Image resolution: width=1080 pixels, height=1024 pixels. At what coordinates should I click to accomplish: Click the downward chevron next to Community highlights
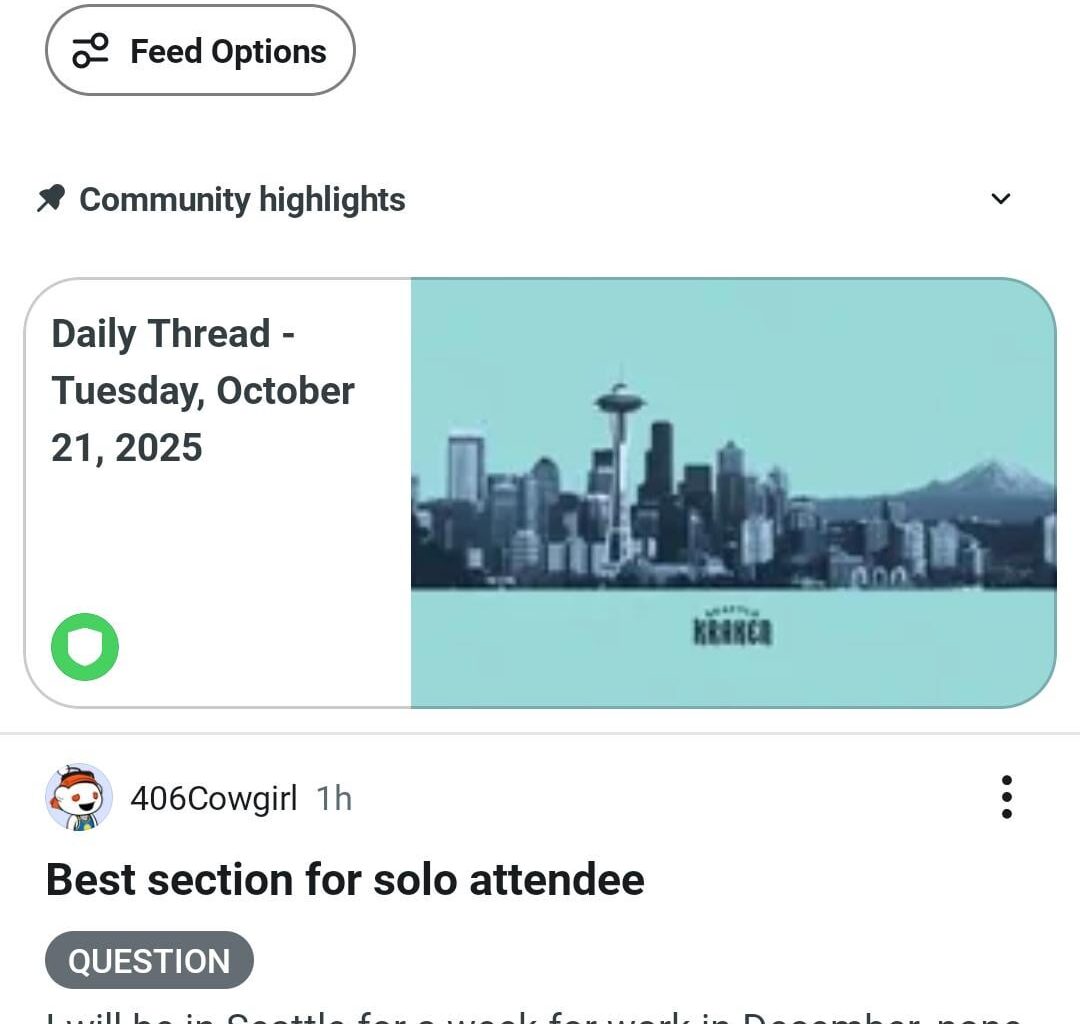click(x=1001, y=199)
